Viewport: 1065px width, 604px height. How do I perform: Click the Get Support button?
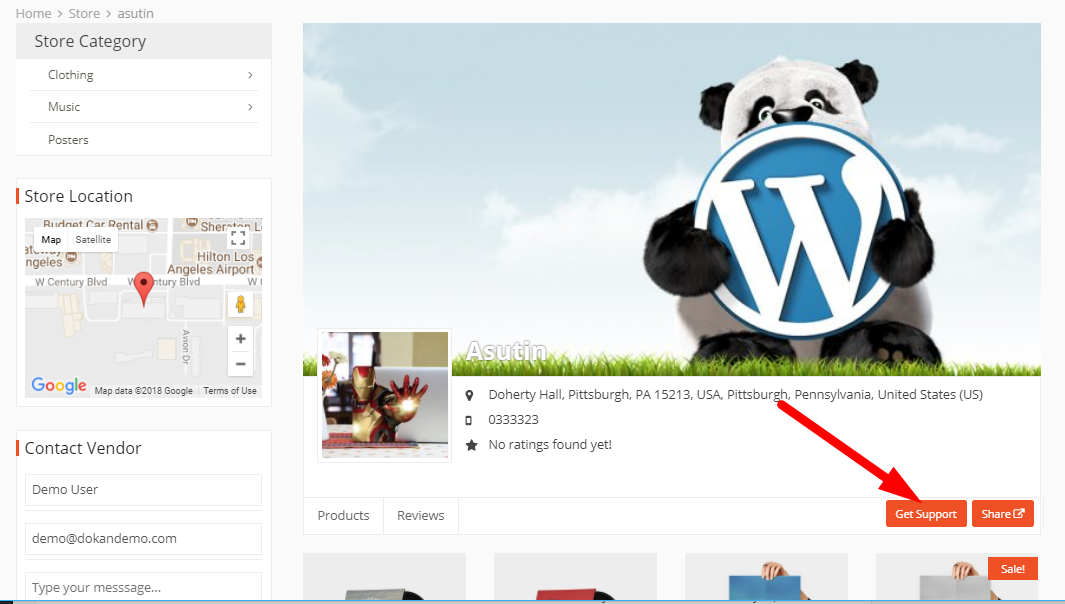pos(926,514)
